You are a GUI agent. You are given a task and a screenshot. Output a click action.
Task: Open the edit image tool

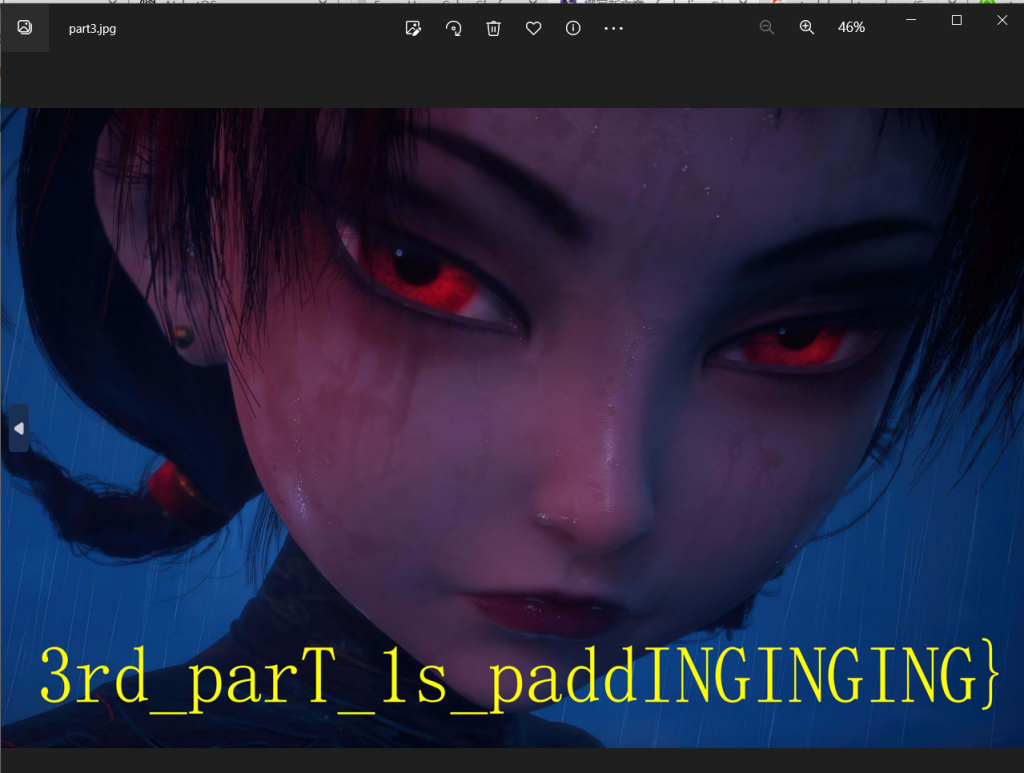pyautogui.click(x=413, y=28)
